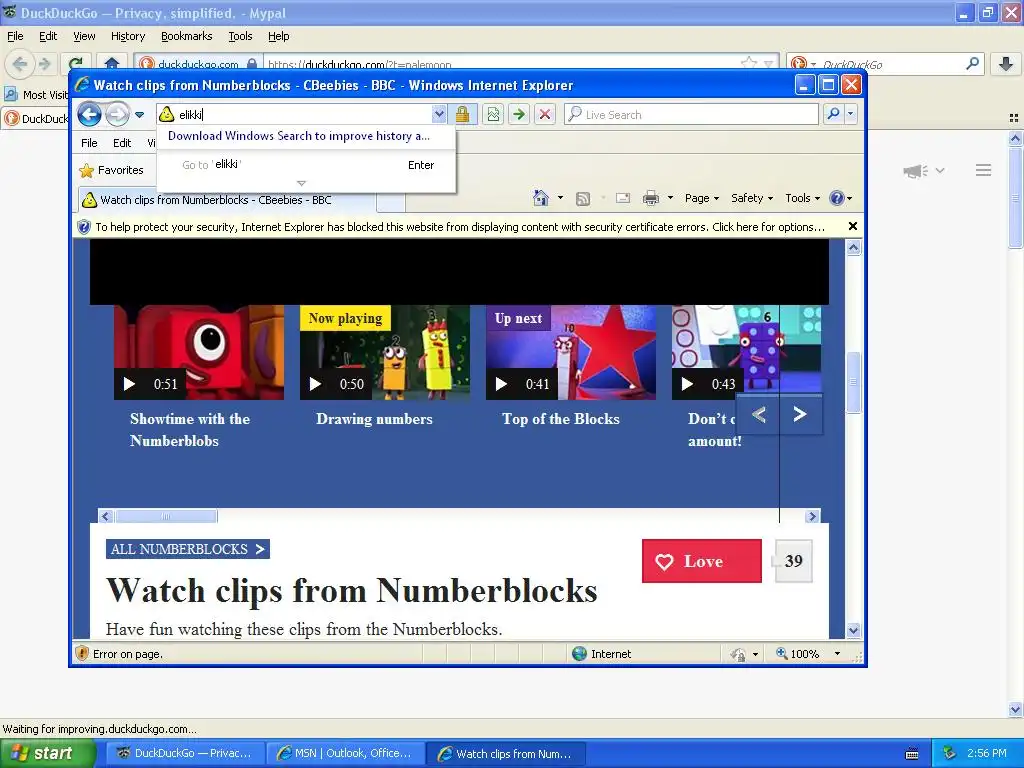This screenshot has height=768, width=1024.
Task: Open the Print dropdown arrow
Action: [x=670, y=198]
